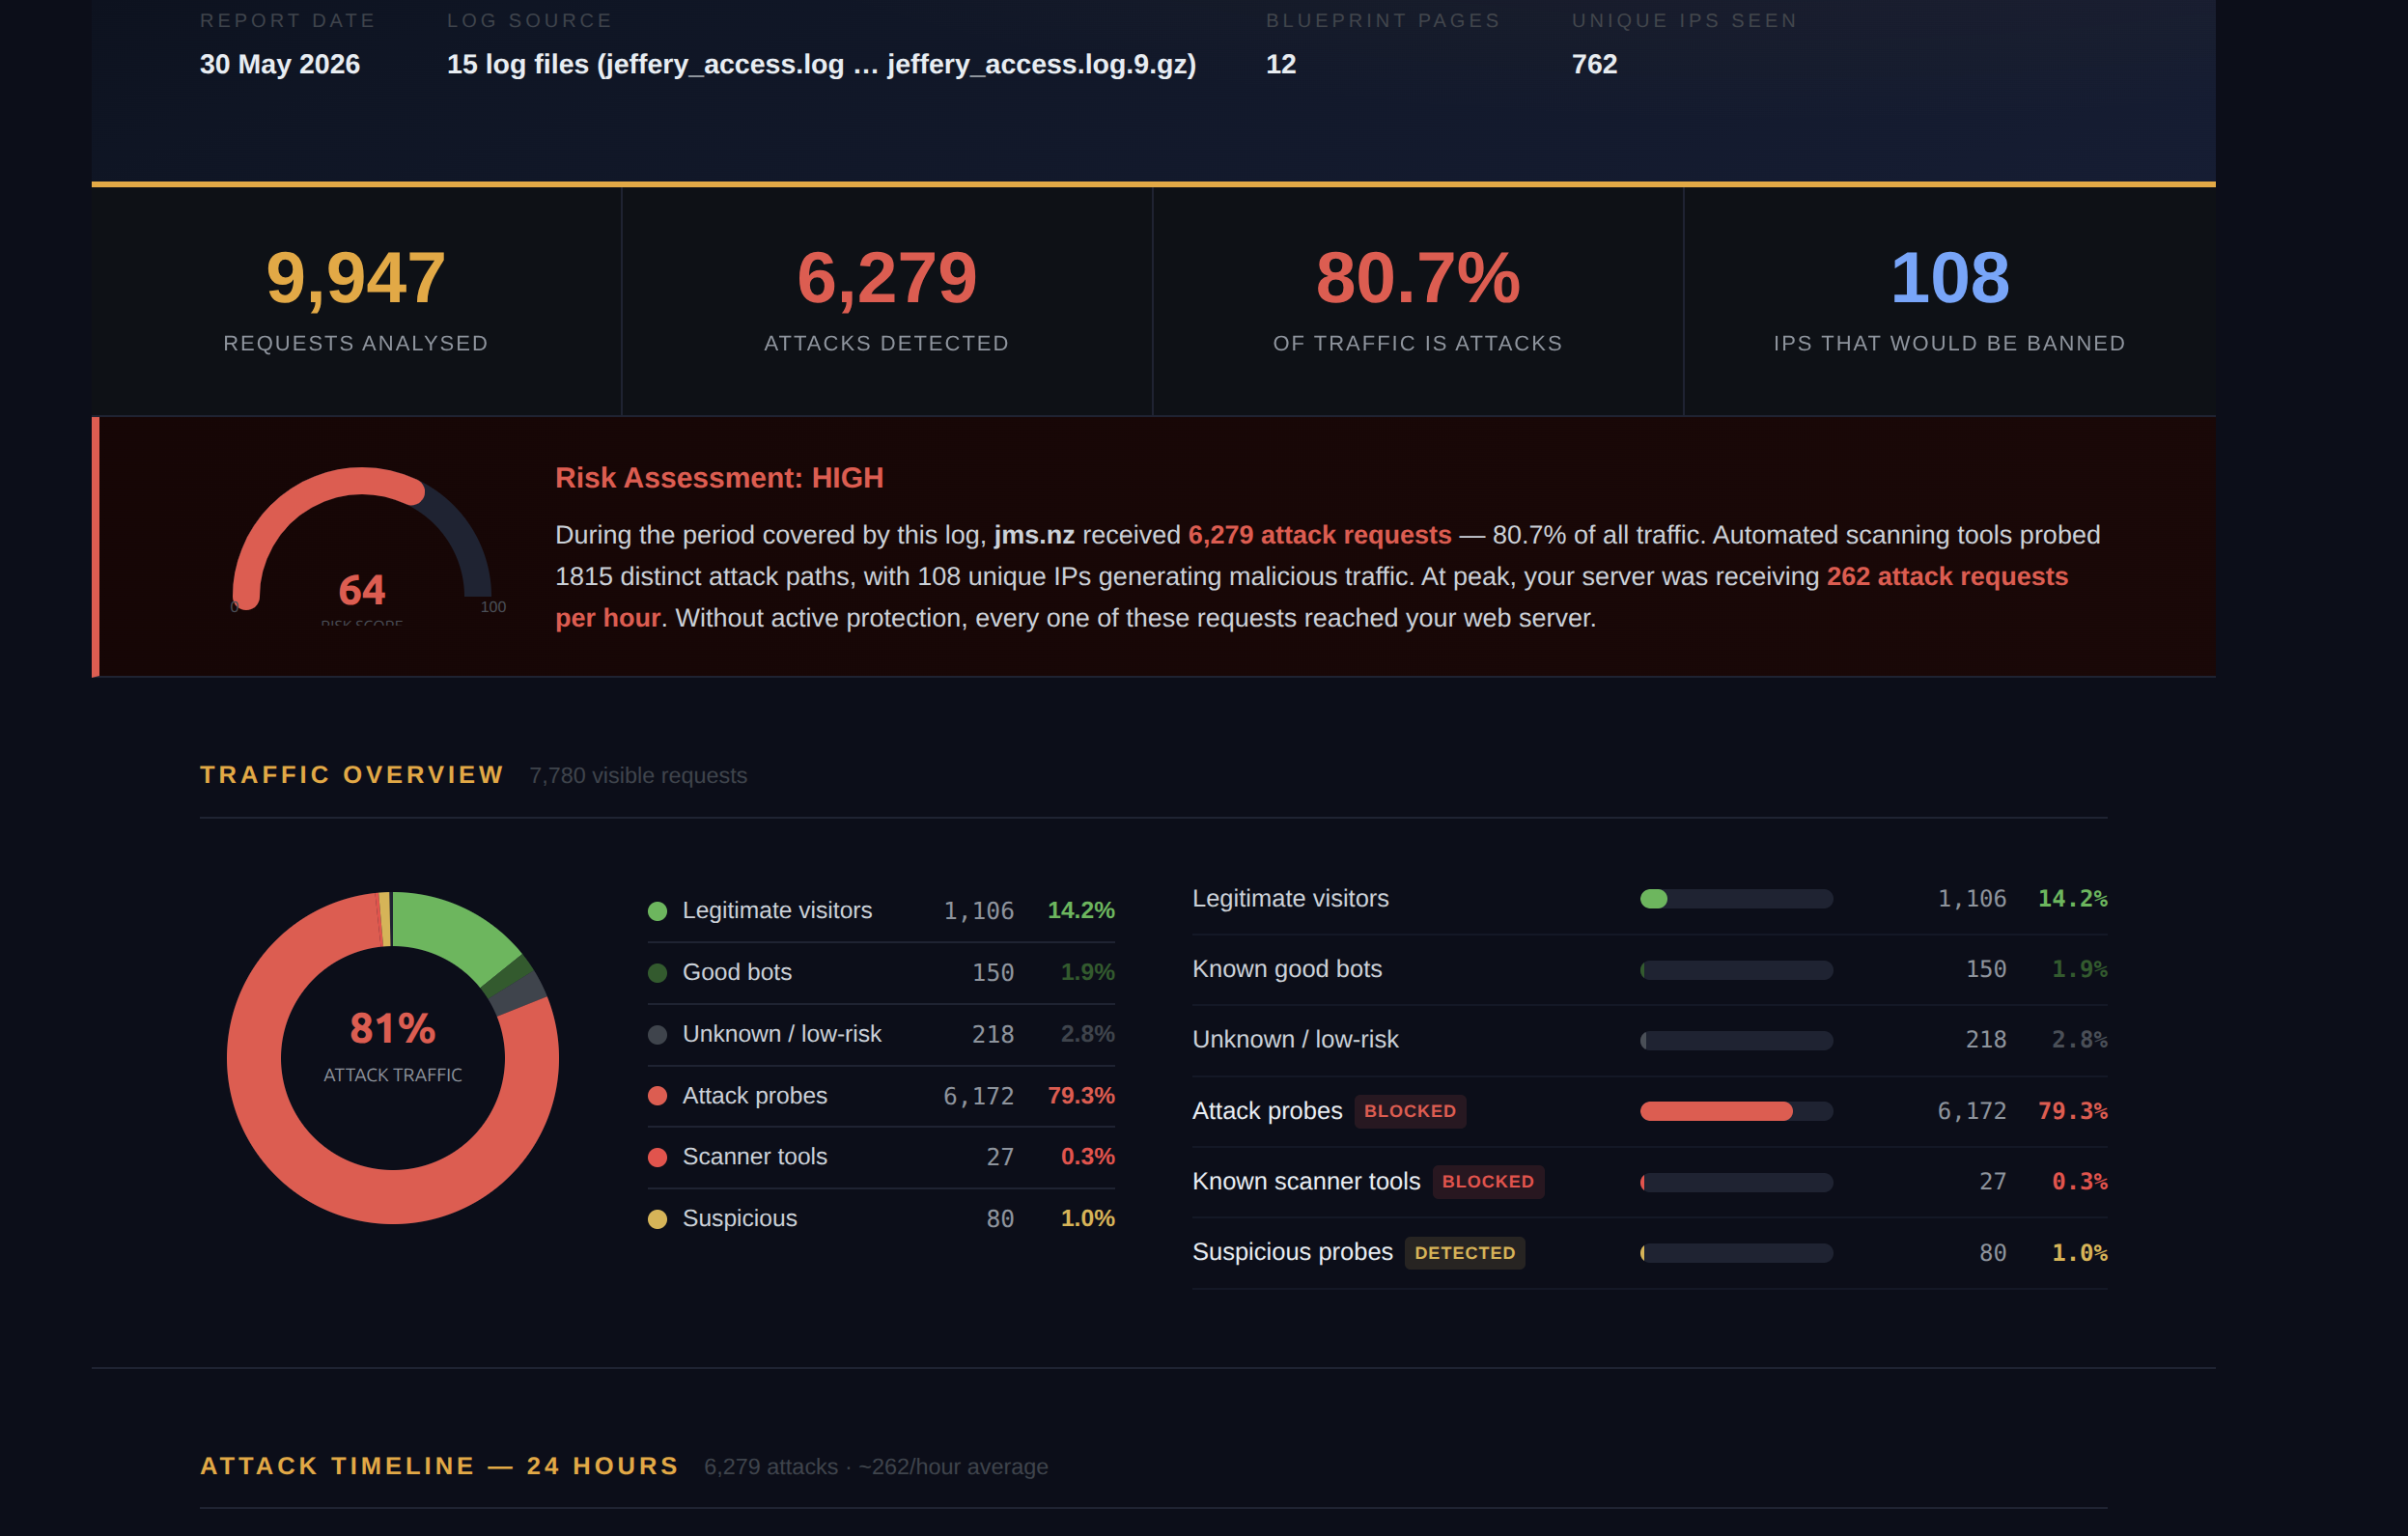Image resolution: width=2408 pixels, height=1536 pixels.
Task: Click the Legitimate visitors legend label
Action: (x=777, y=911)
